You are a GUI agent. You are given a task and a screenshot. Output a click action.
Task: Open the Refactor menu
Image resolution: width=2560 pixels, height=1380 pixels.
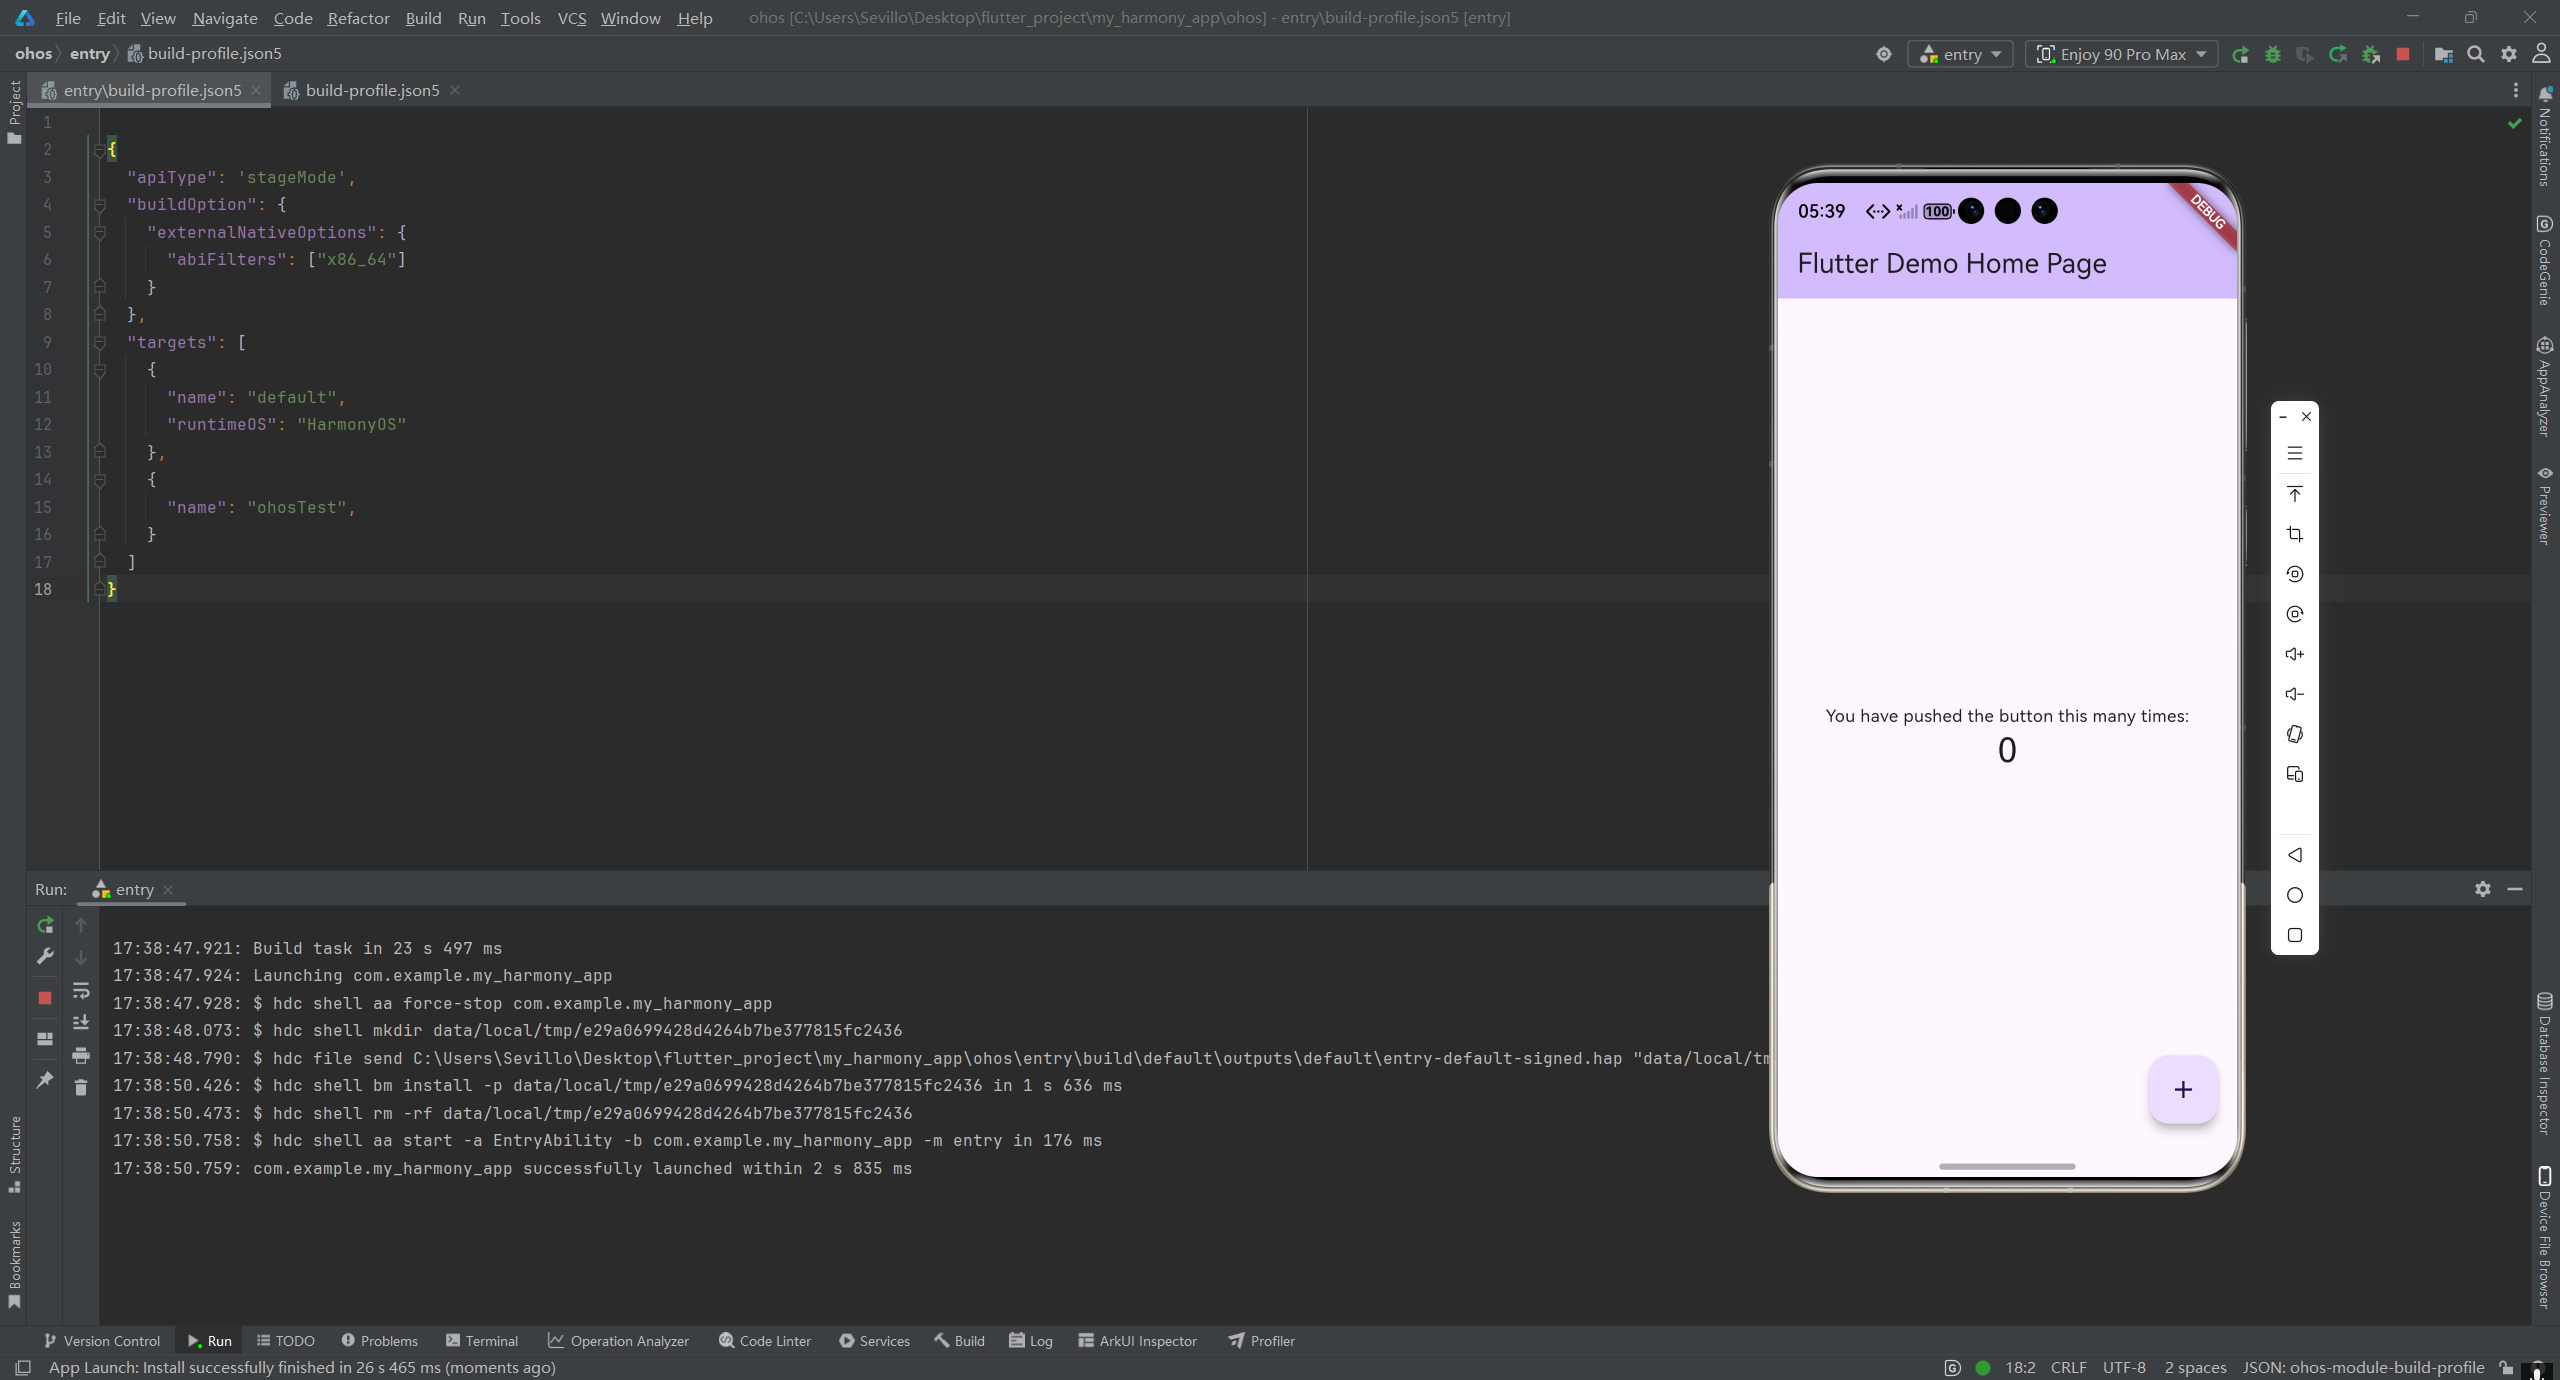click(x=358, y=18)
